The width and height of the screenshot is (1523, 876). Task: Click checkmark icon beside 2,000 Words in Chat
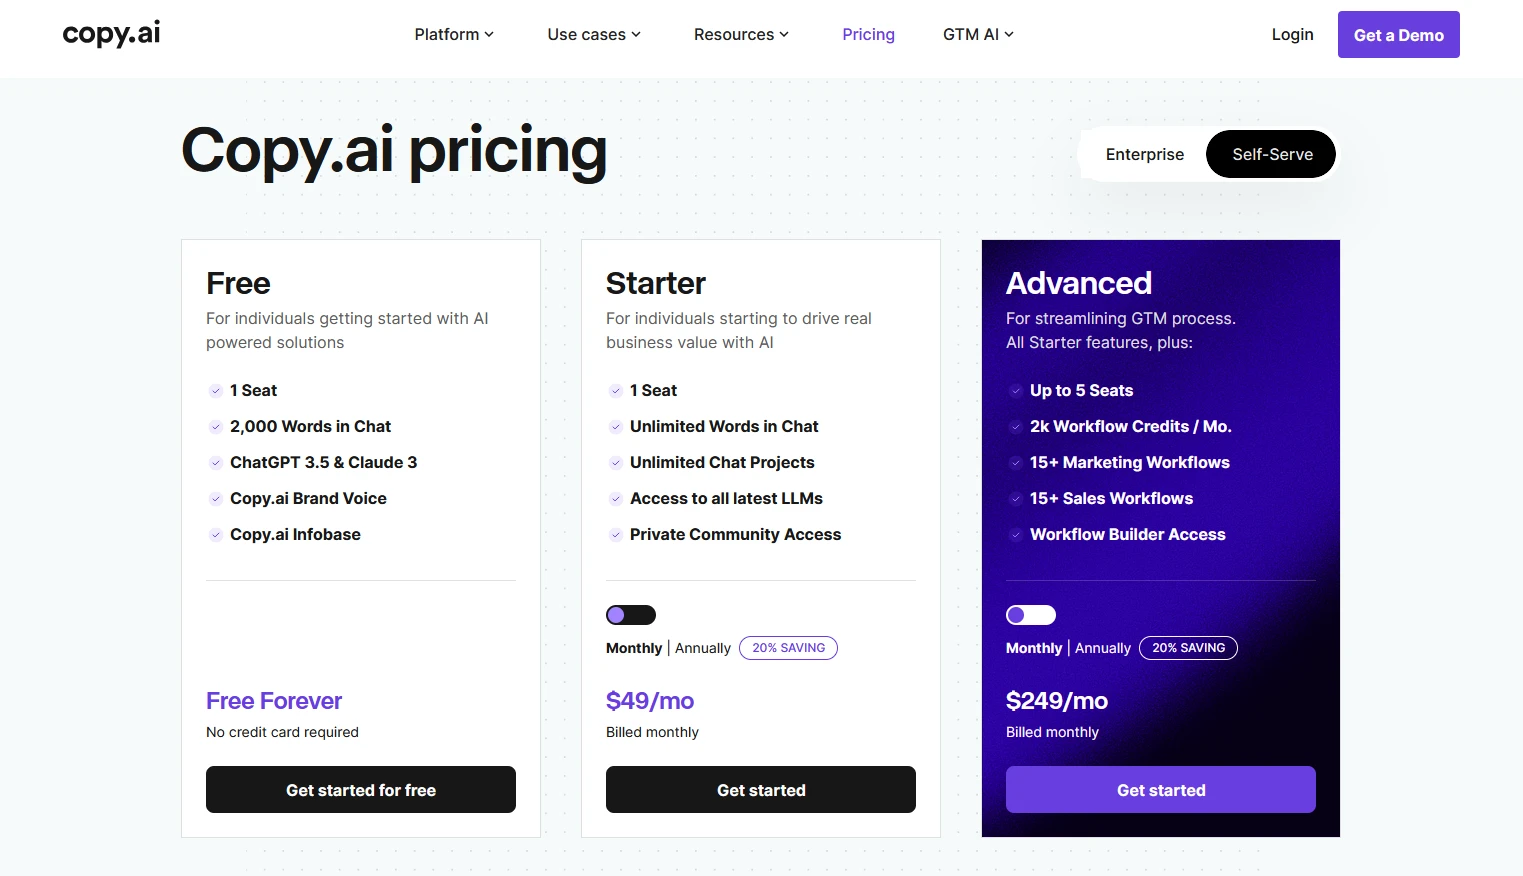215,427
